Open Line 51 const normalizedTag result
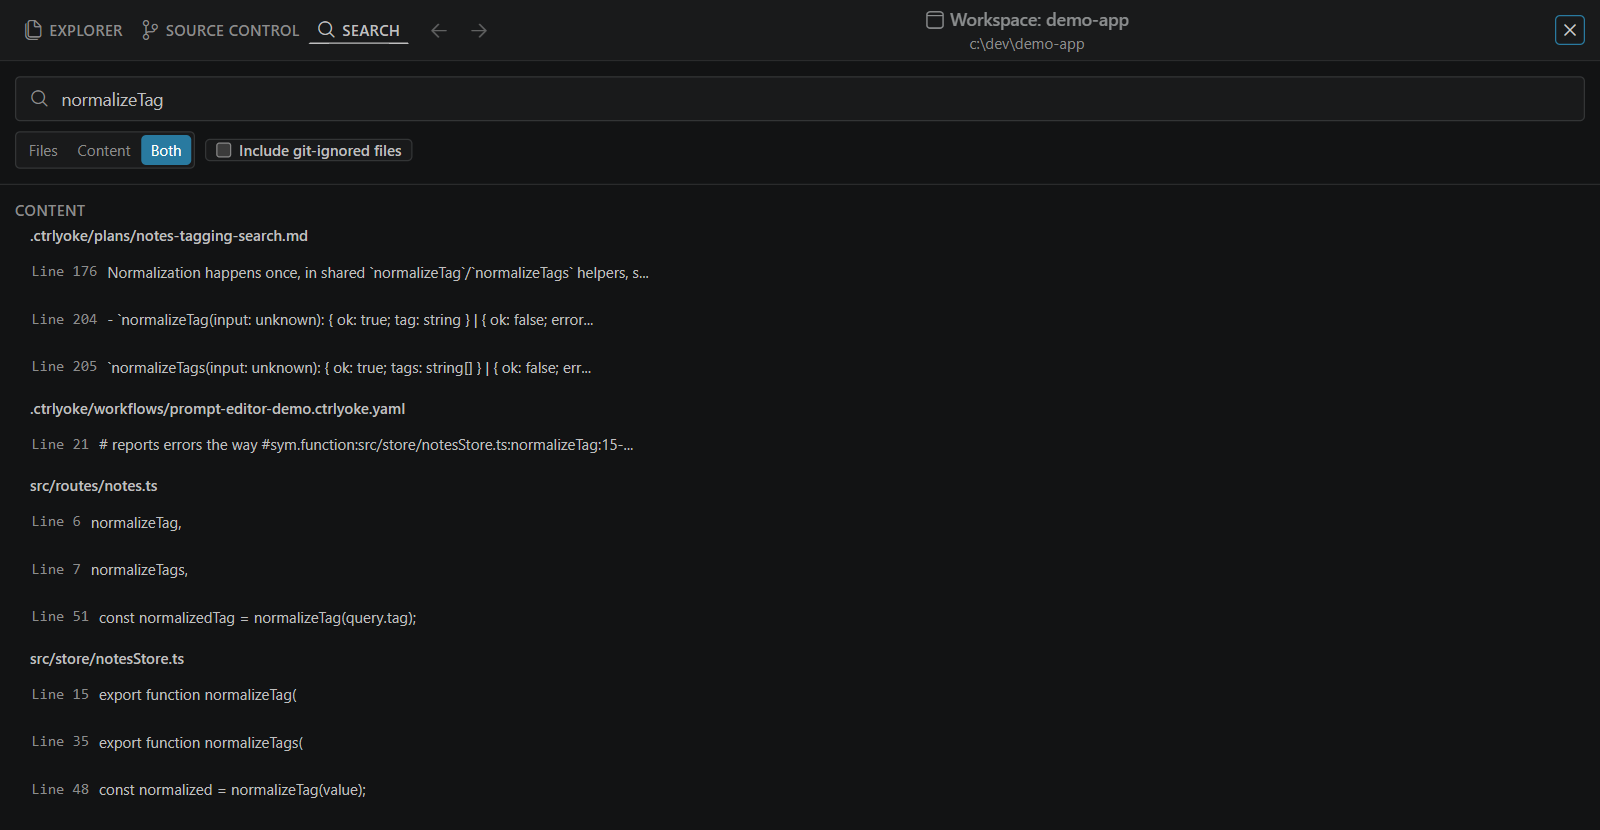The height and width of the screenshot is (830, 1600). click(223, 618)
